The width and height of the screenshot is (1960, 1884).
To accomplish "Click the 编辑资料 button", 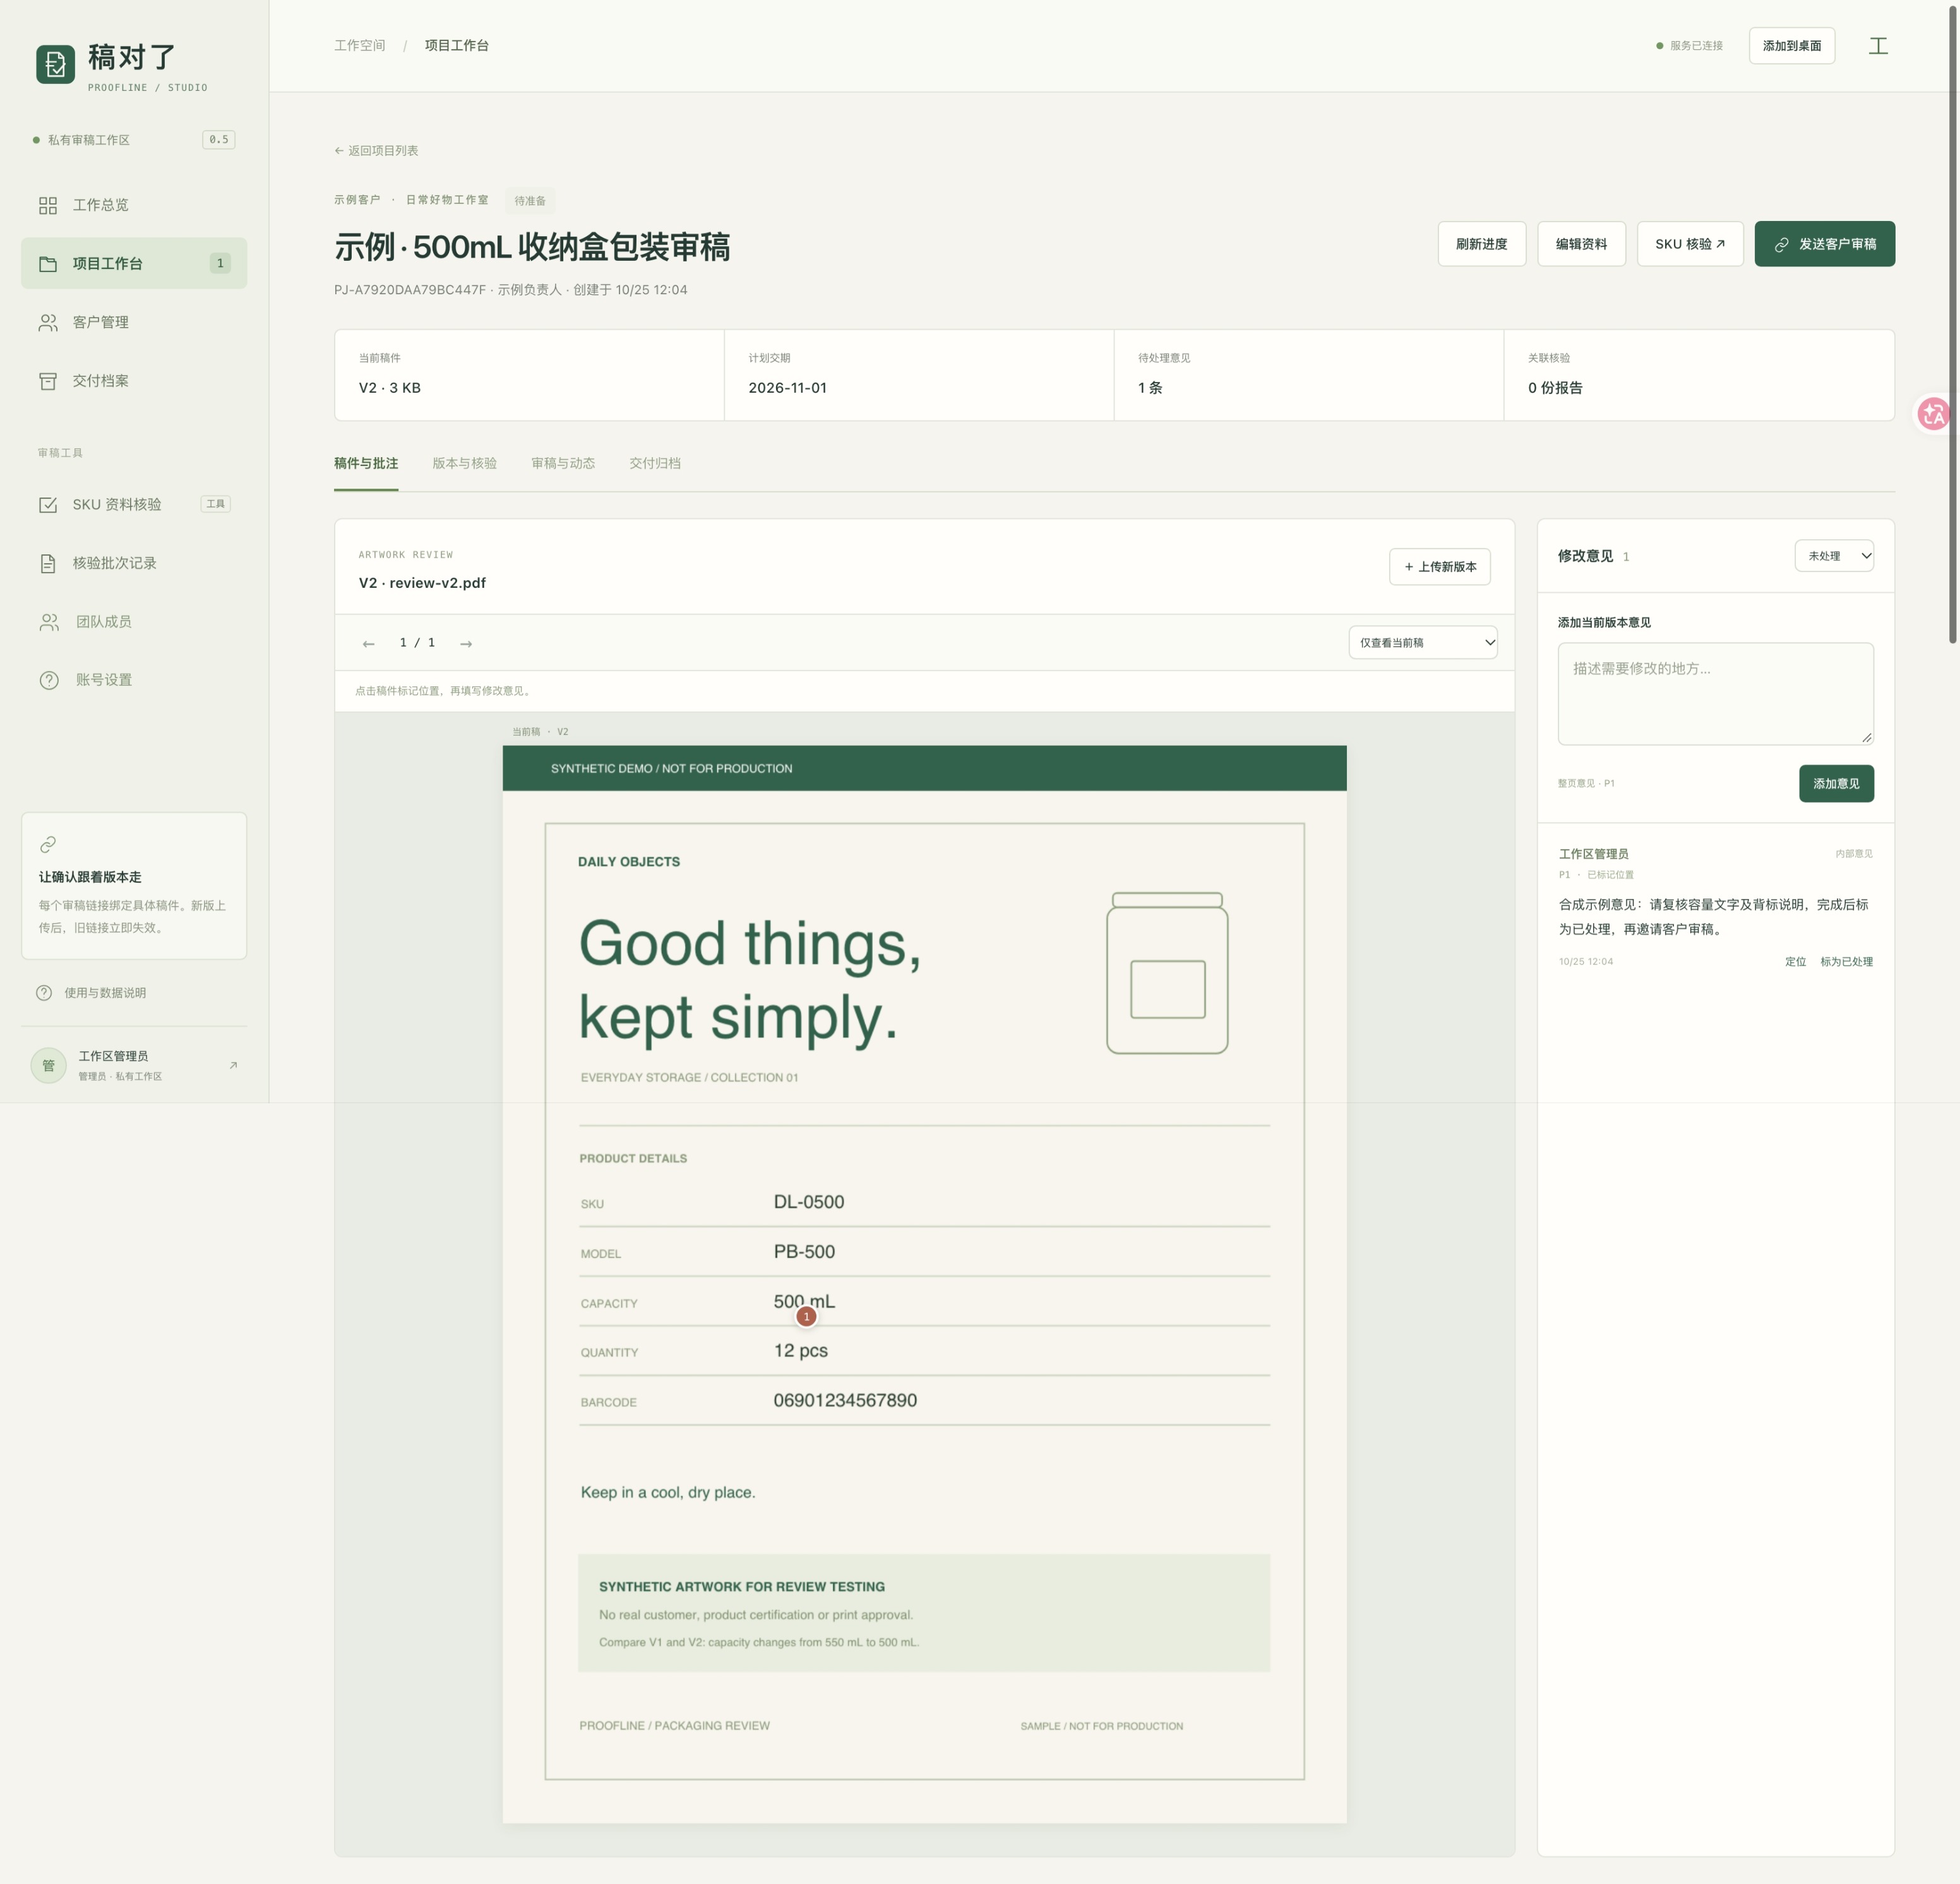I will pyautogui.click(x=1581, y=244).
